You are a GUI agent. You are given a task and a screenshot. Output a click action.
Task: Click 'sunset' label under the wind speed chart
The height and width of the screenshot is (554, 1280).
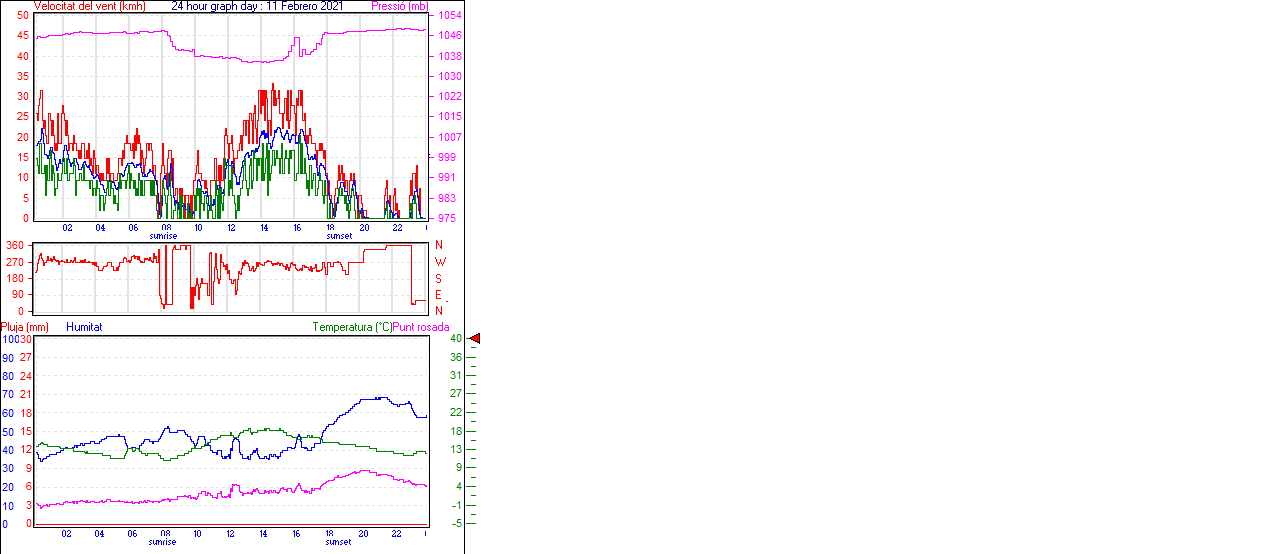339,236
